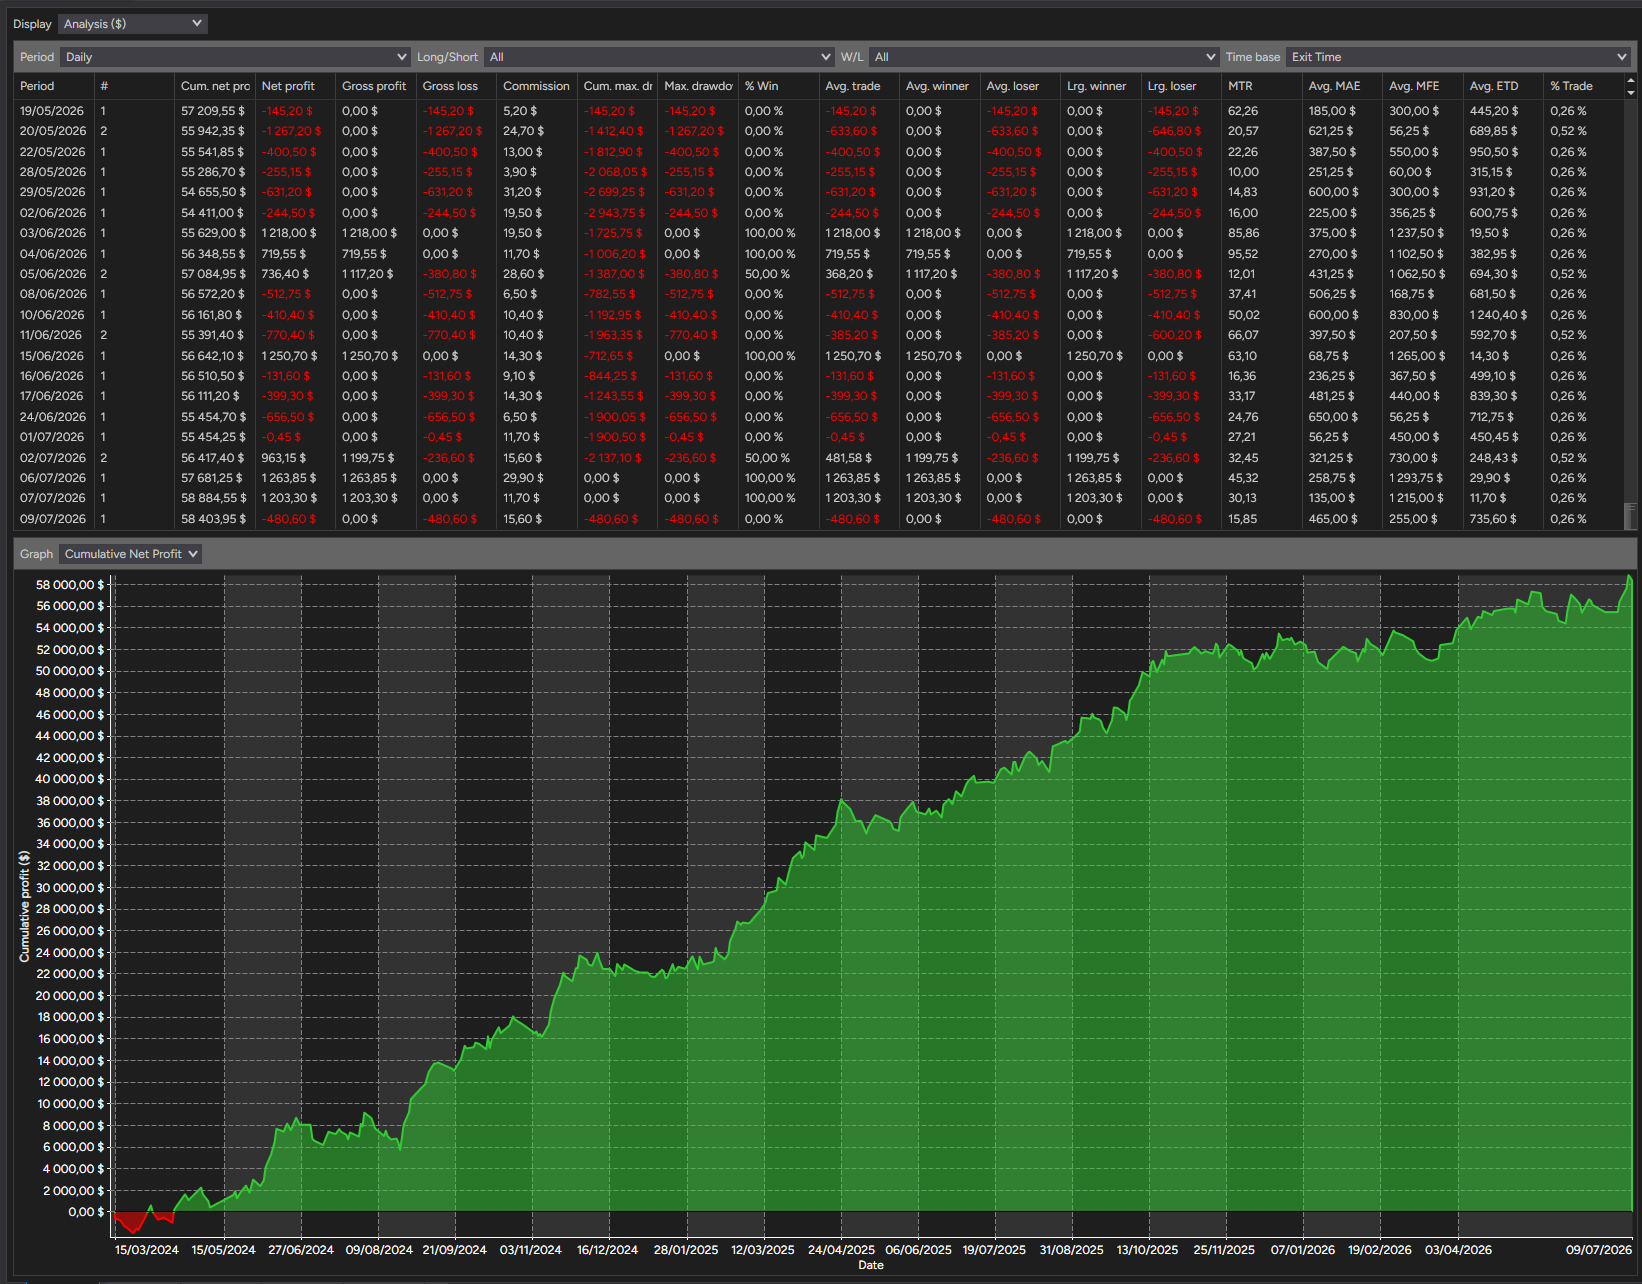Select the 04/06/2026 row date cell
1642x1284 pixels.
(52, 254)
